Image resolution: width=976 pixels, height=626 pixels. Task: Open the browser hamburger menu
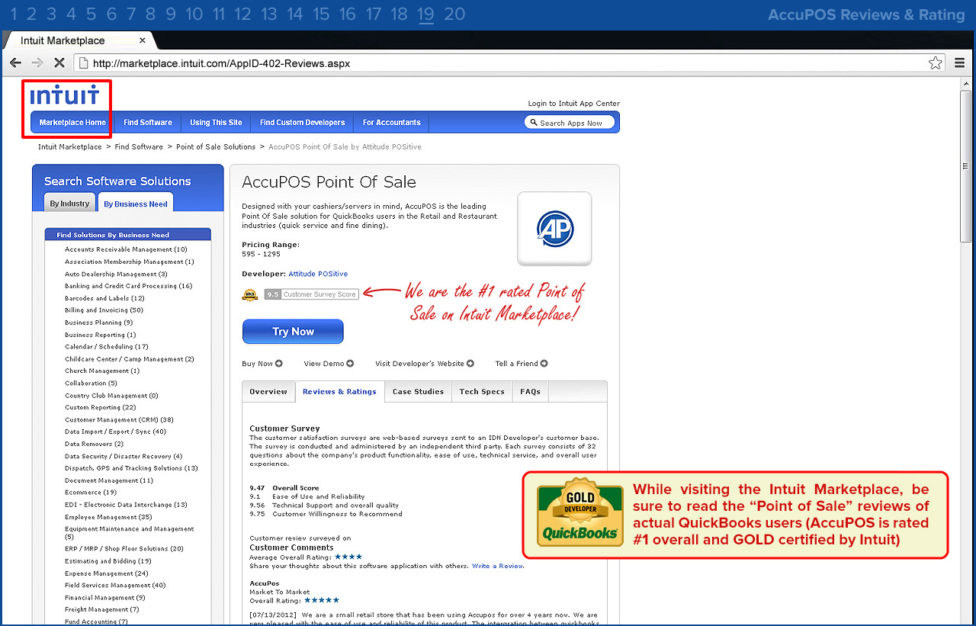960,63
